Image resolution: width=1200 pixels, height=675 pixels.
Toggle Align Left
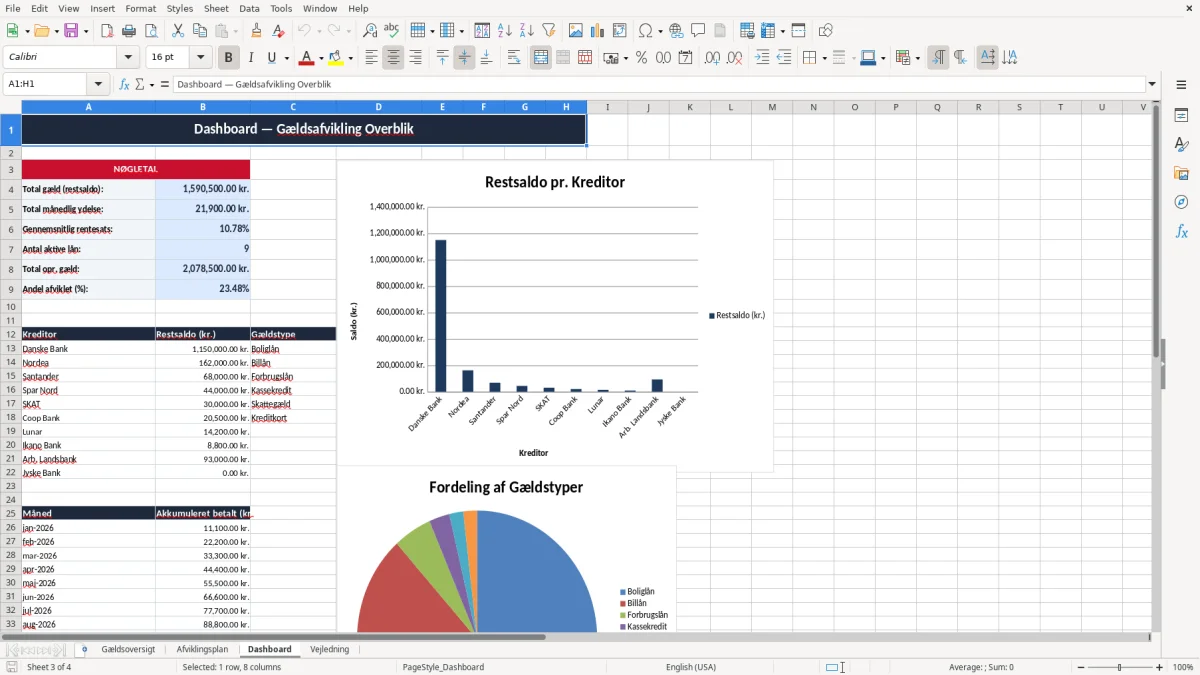coord(371,58)
